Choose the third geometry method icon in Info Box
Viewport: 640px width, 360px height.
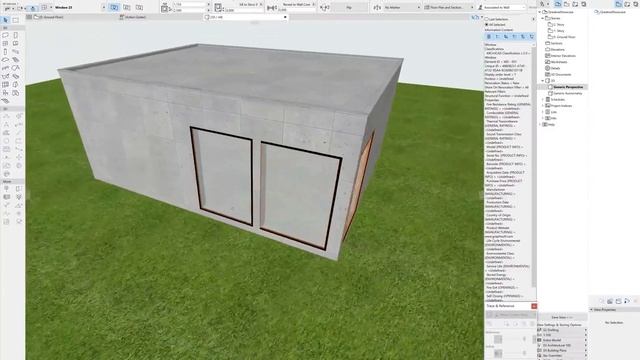tap(139, 7)
